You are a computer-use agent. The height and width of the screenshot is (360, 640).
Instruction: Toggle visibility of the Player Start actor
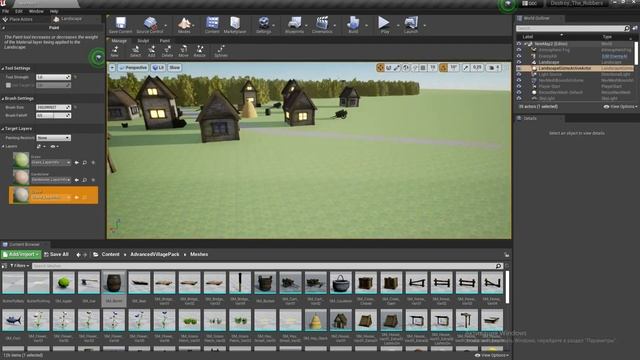click(519, 86)
